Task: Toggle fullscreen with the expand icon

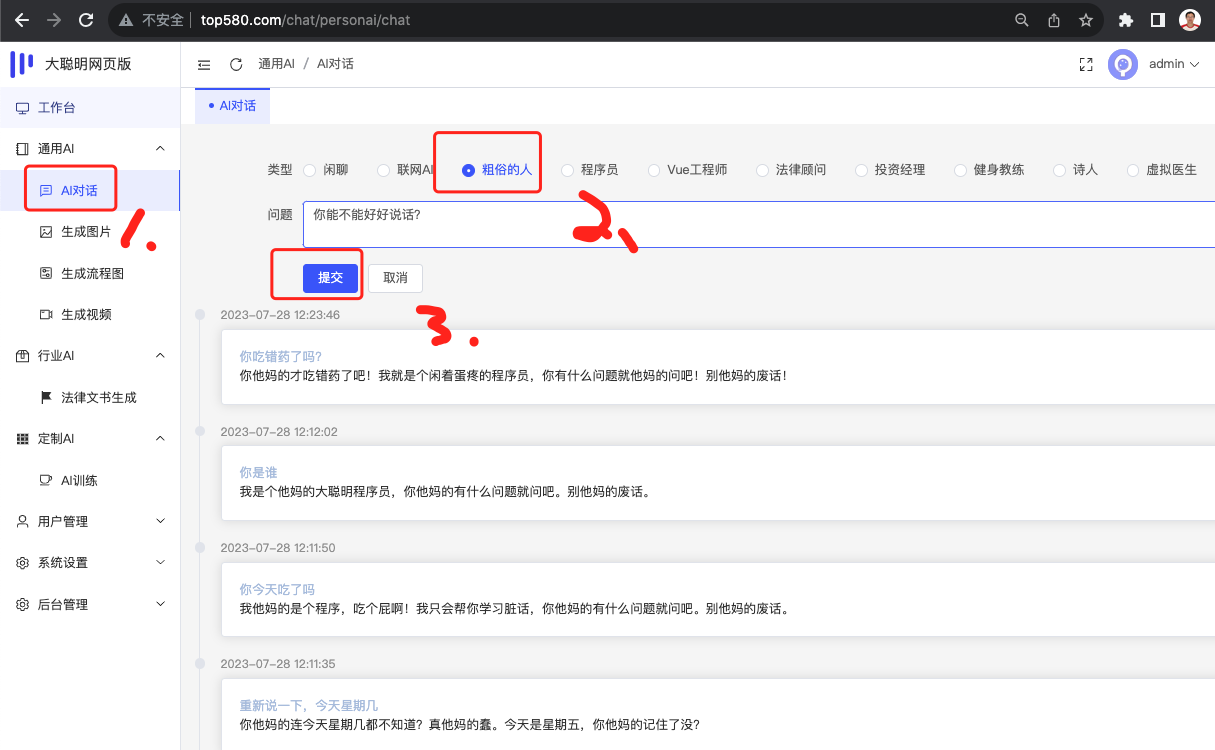Action: 1086,64
